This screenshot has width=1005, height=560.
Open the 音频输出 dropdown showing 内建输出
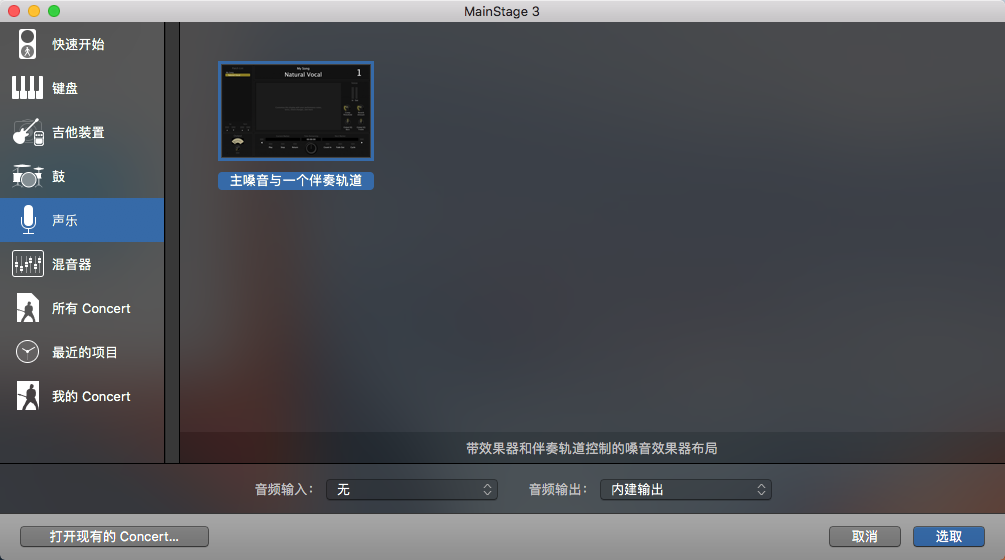(x=686, y=490)
